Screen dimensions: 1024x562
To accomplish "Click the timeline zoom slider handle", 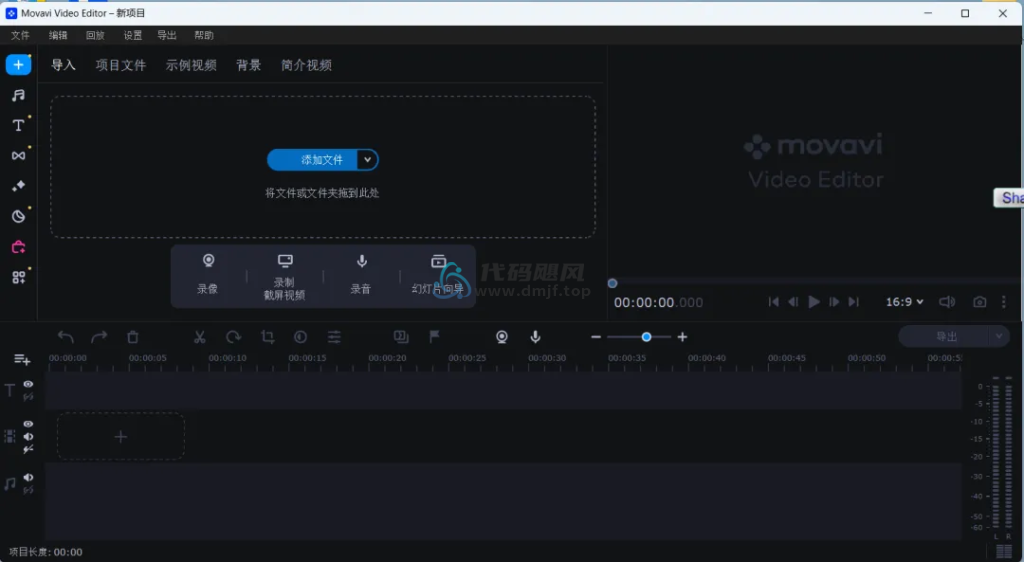I will pyautogui.click(x=646, y=337).
